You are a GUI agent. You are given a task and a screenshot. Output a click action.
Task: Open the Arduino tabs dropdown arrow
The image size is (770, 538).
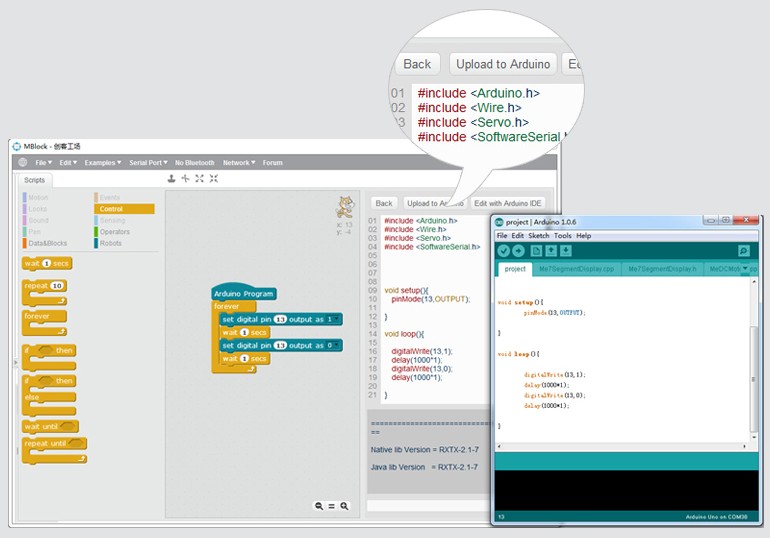click(x=745, y=269)
